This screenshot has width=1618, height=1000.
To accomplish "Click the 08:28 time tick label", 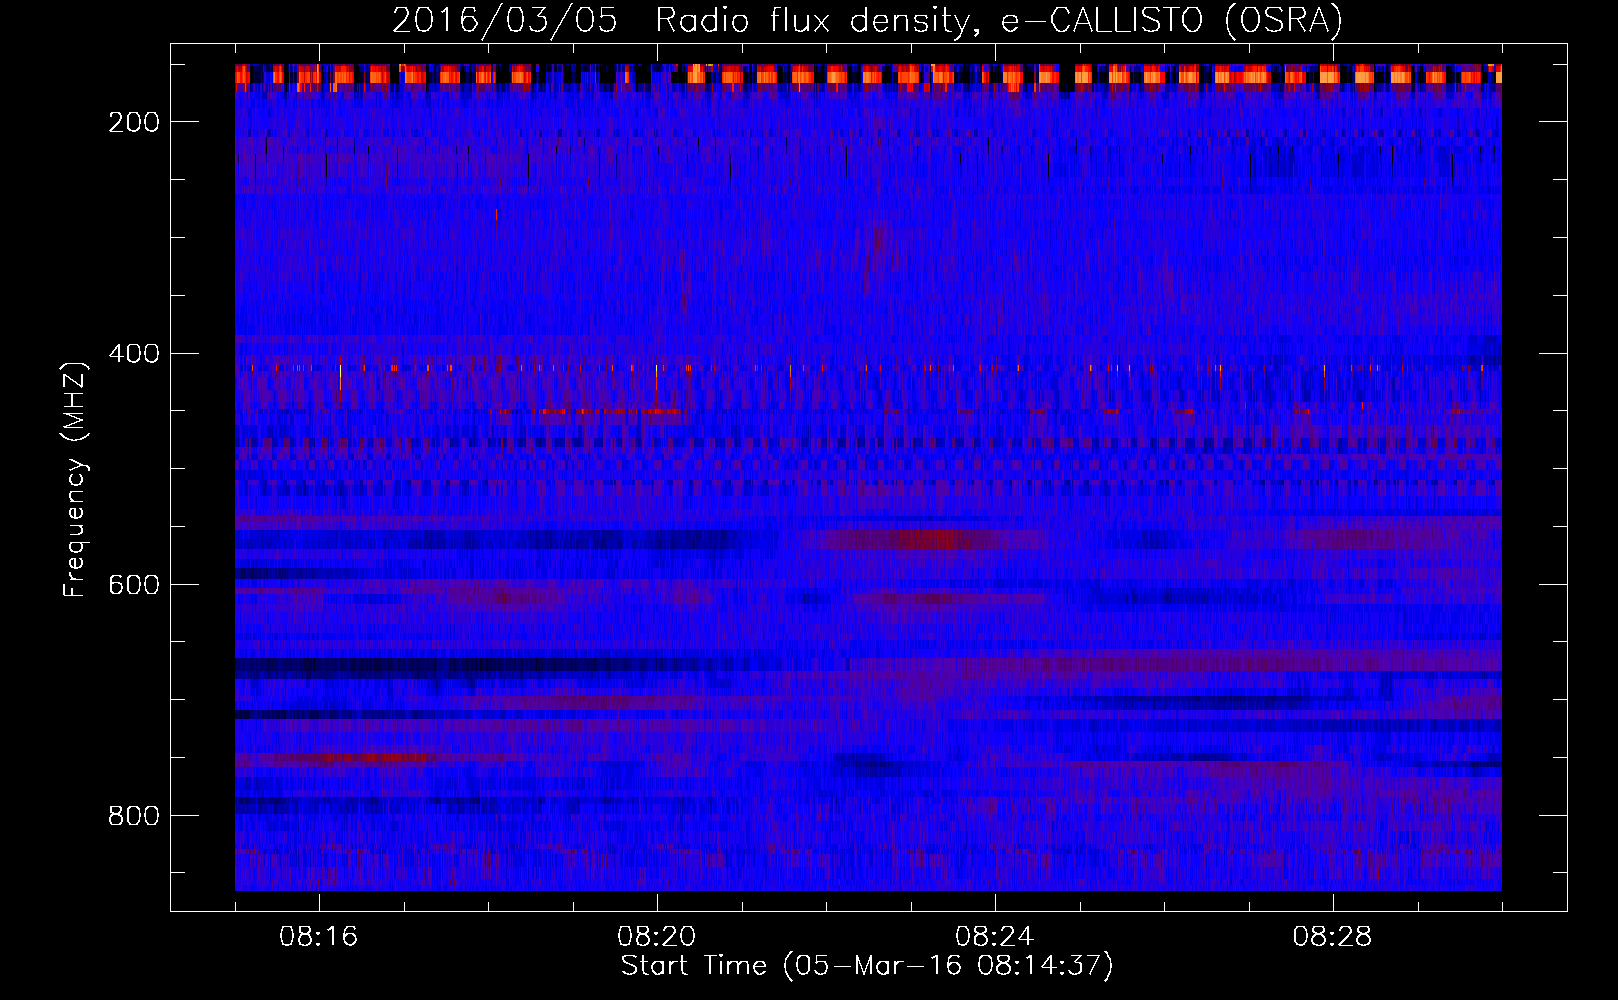I will [x=1333, y=937].
